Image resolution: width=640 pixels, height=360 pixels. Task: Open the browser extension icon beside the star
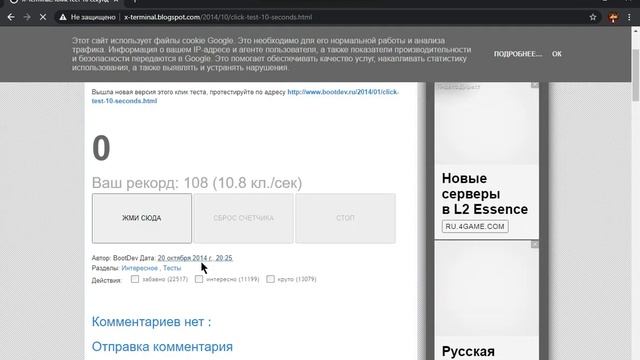[x=613, y=17]
